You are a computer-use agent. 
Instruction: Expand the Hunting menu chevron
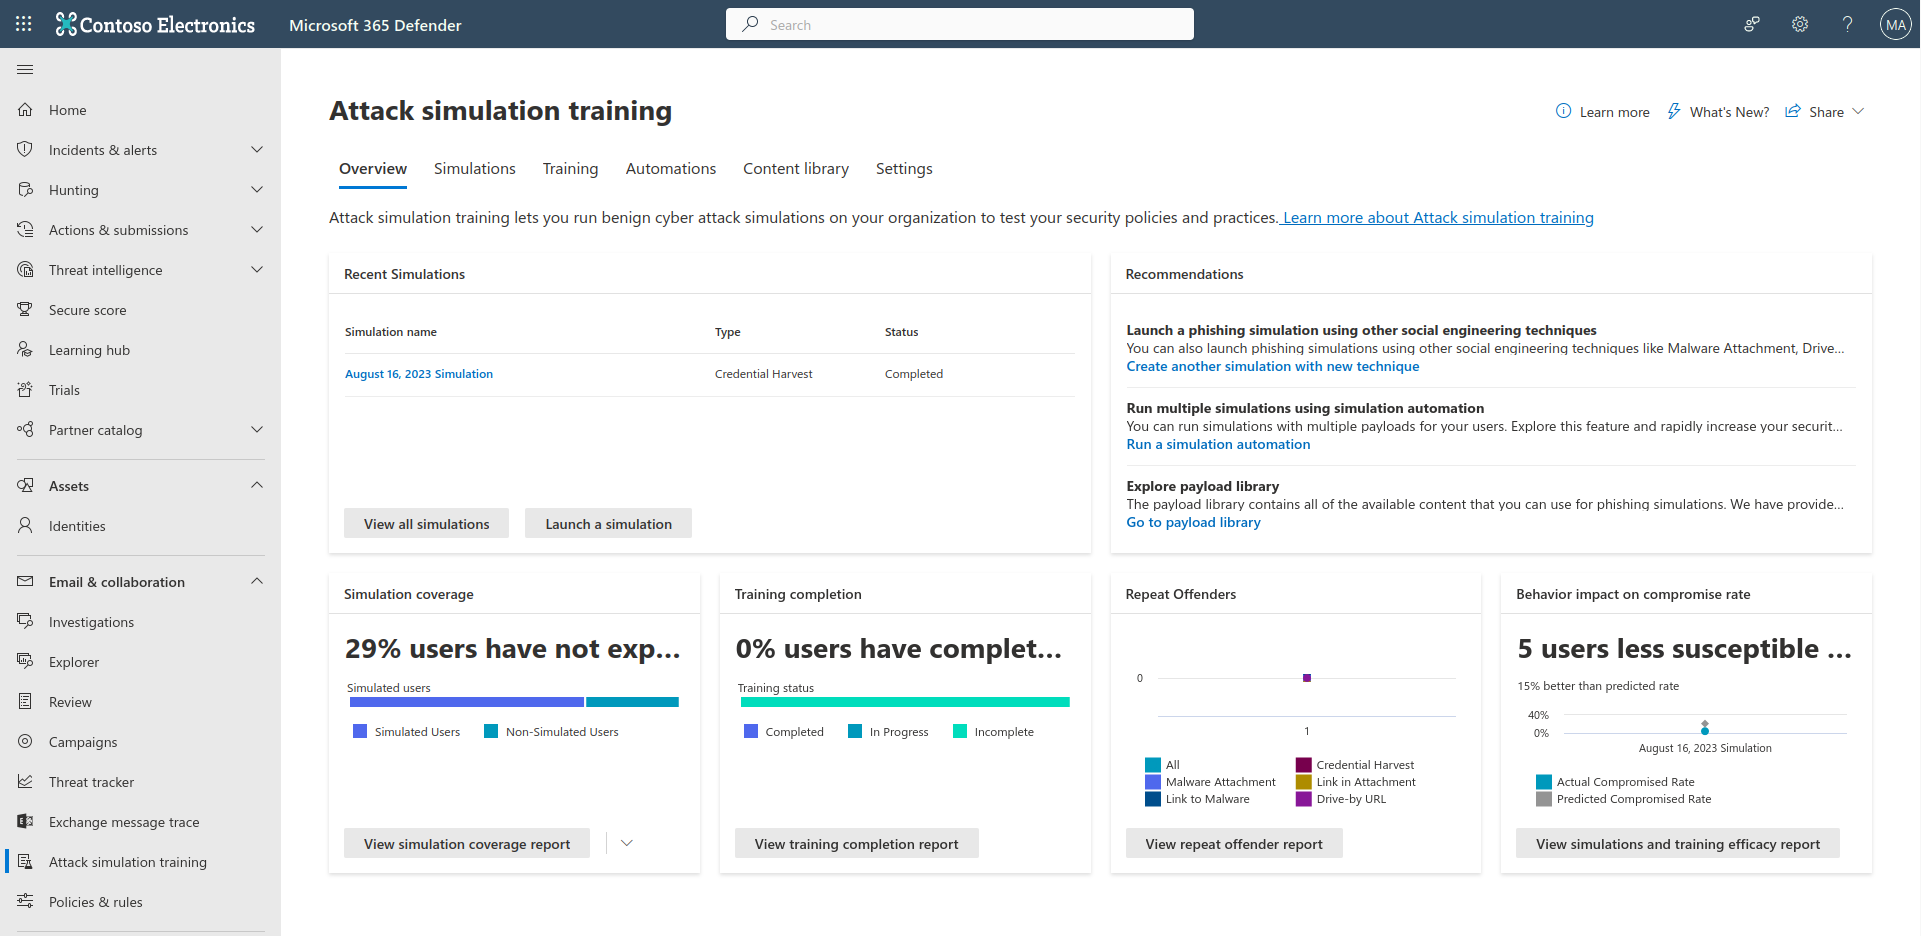(257, 190)
